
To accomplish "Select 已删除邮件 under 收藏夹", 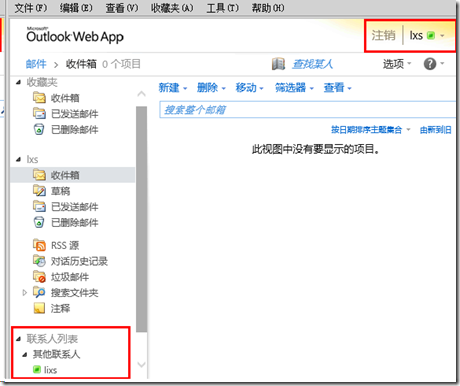I will [75, 129].
